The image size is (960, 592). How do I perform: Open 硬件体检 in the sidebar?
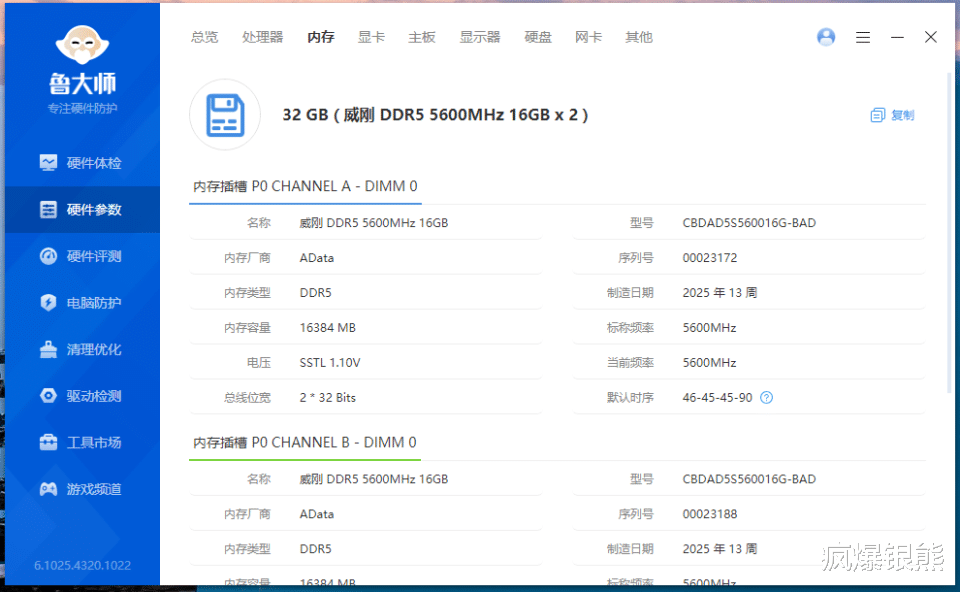pos(82,163)
